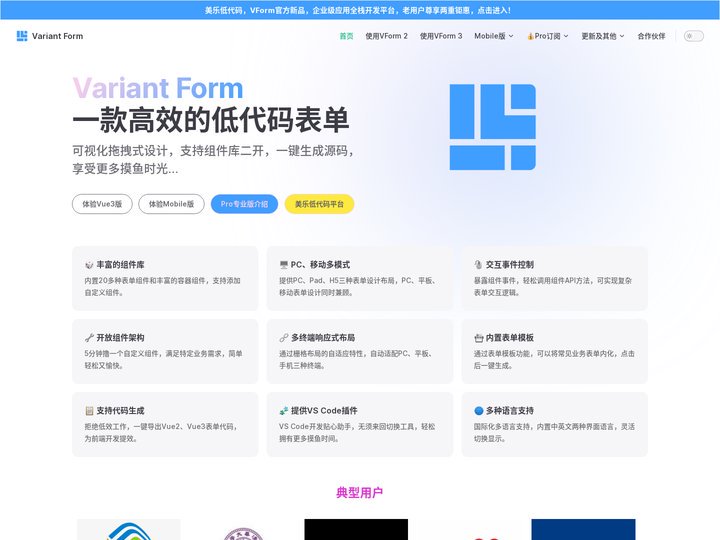The height and width of the screenshot is (540, 720).
Task: Click the 内置表单模板 feature title
Action: [510, 338]
